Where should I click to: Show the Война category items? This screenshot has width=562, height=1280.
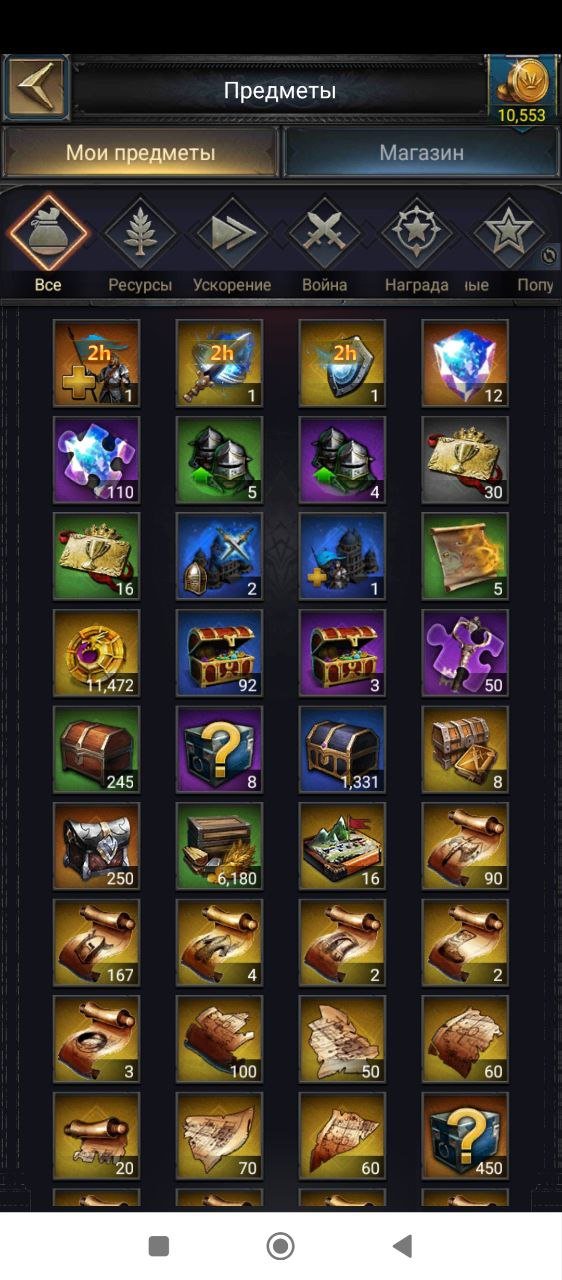coord(325,245)
